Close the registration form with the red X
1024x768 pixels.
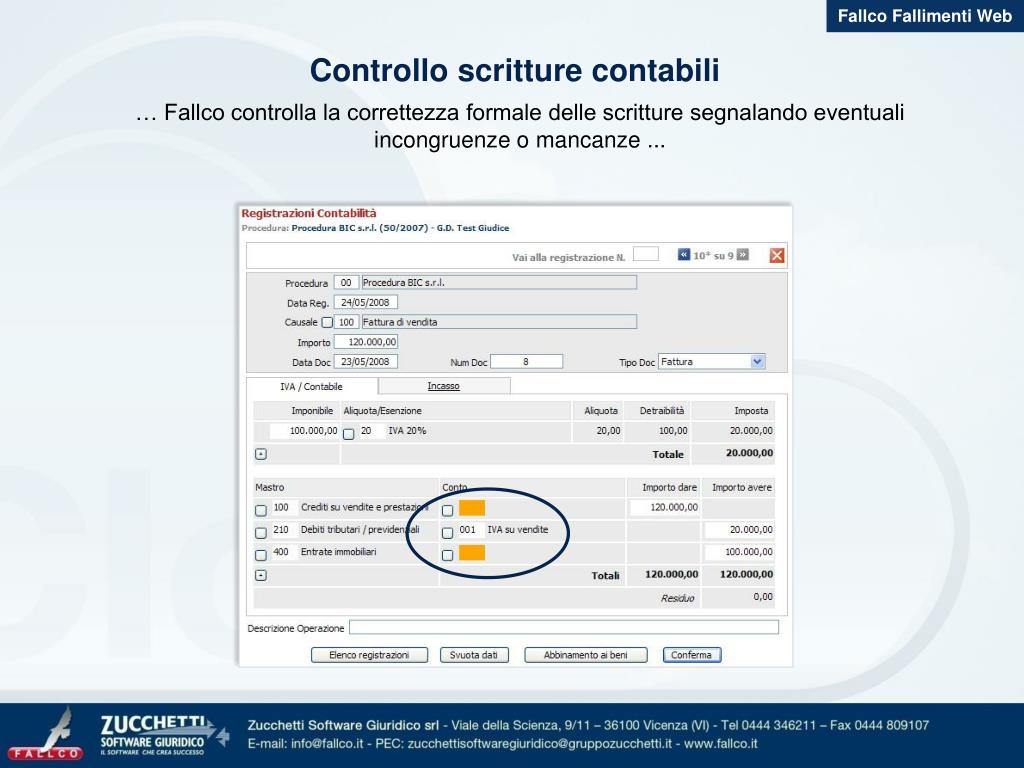[x=776, y=255]
